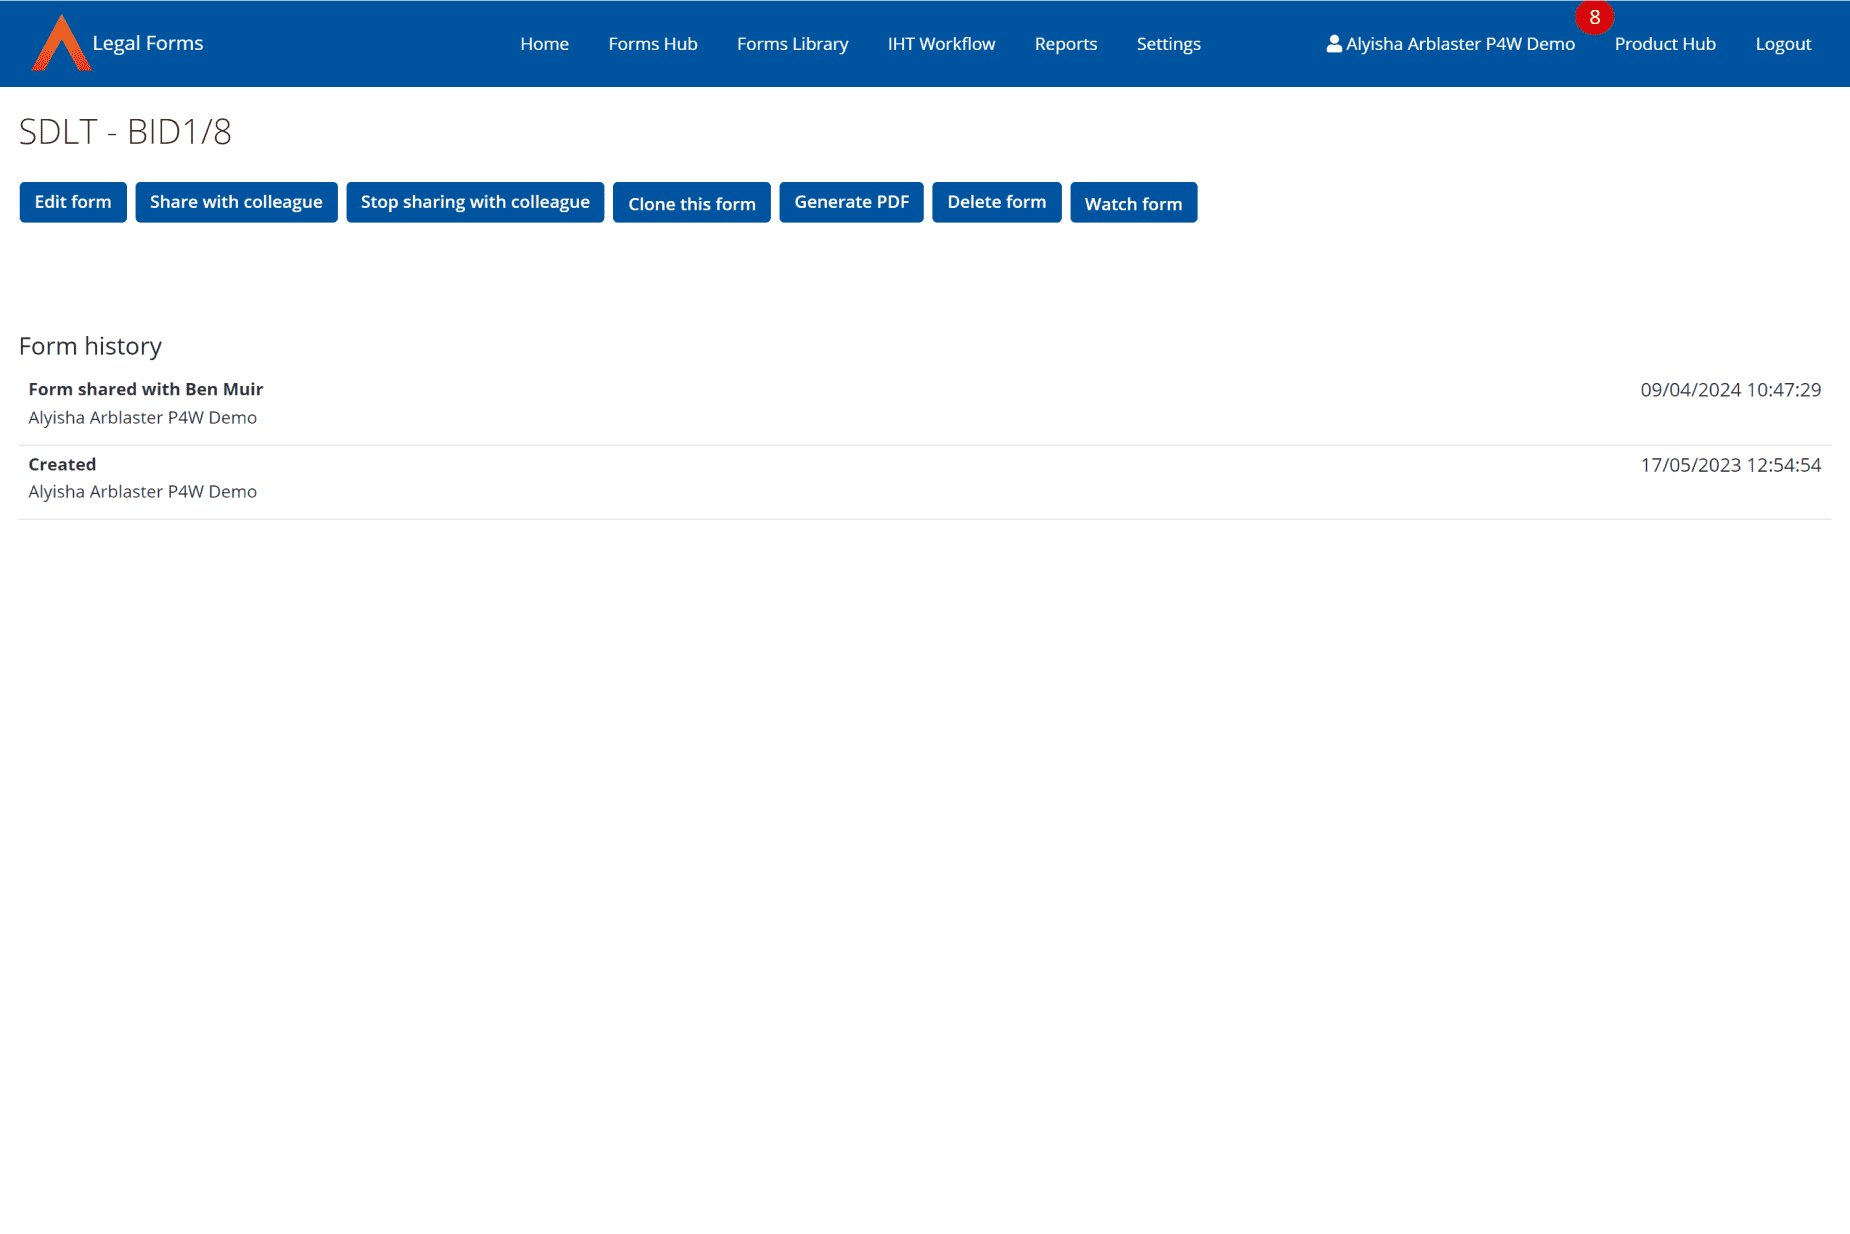
Task: Open Settings
Action: point(1167,43)
